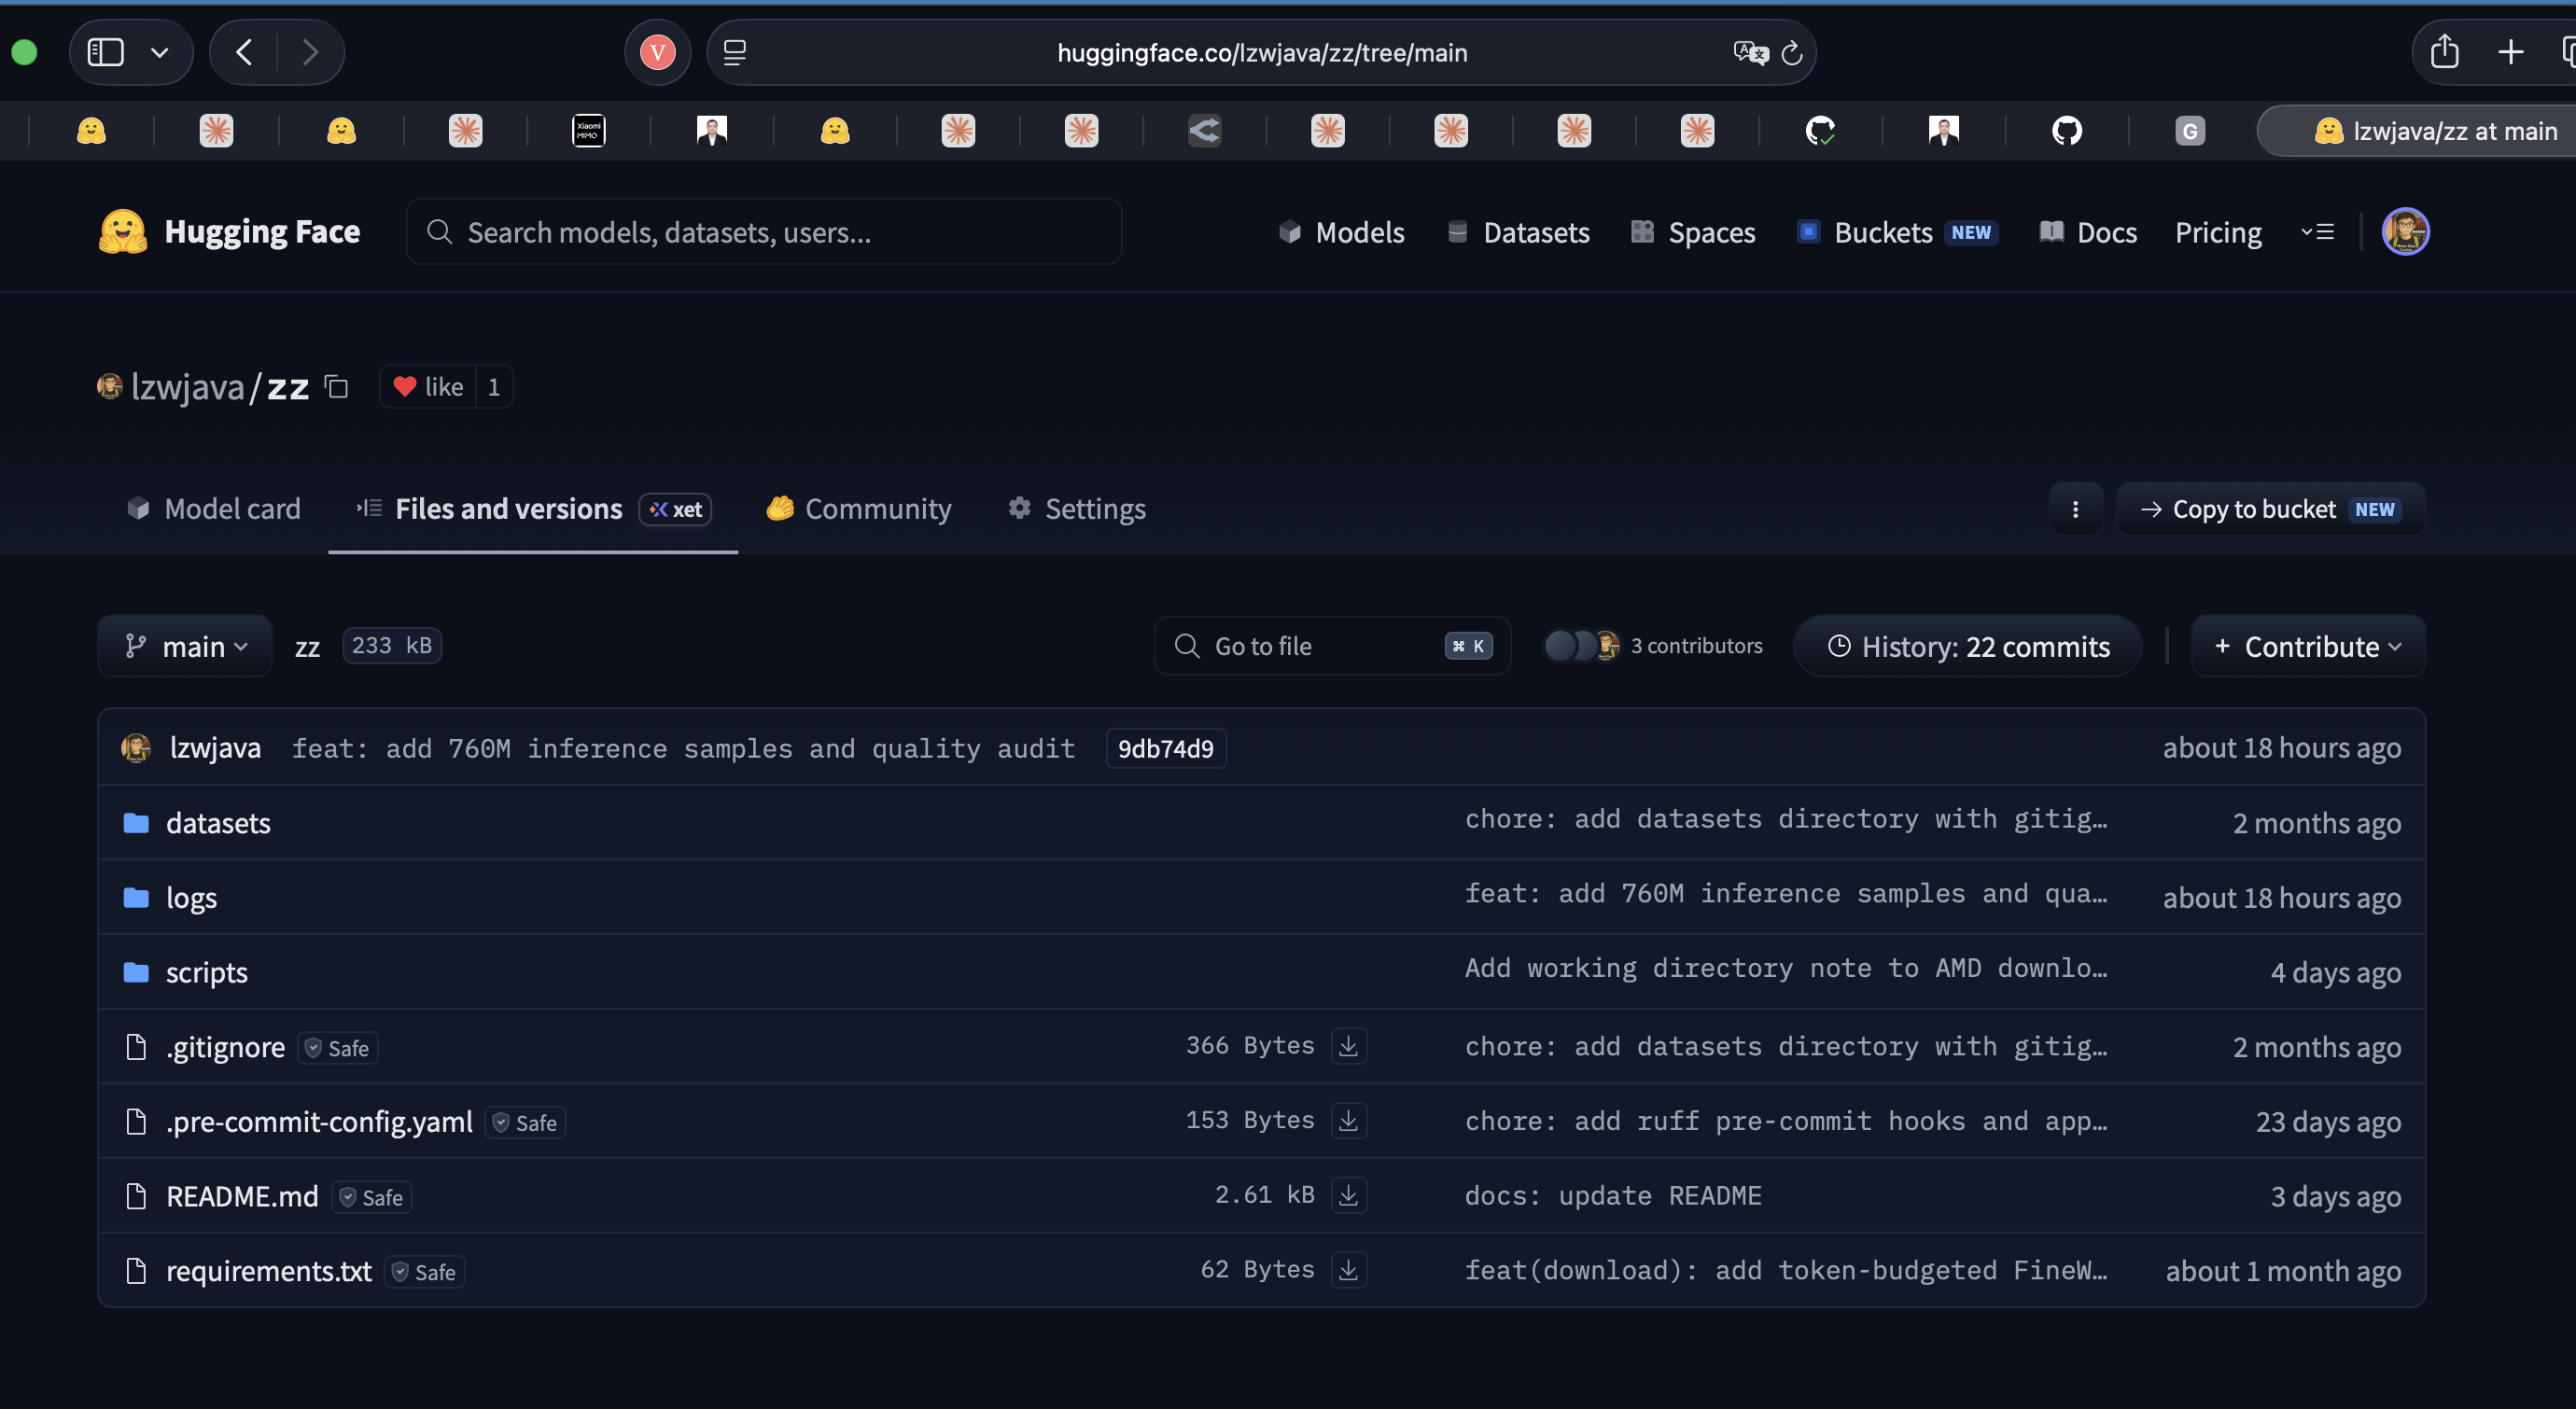This screenshot has height=1409, width=2576.
Task: Click the Copy to bucket button
Action: (x=2271, y=509)
